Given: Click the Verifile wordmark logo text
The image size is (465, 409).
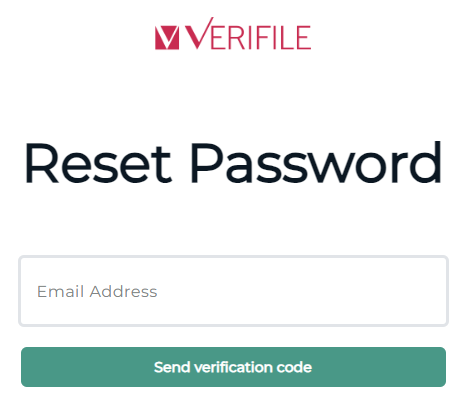Looking at the screenshot, I should pyautogui.click(x=248, y=33).
